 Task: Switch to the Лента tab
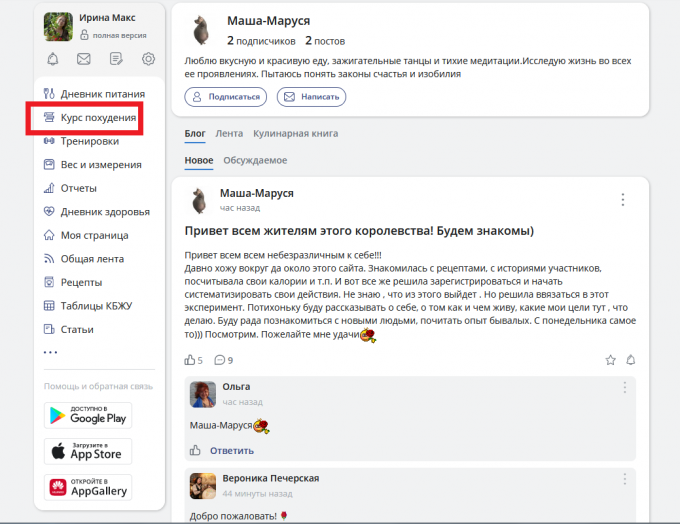(x=229, y=133)
